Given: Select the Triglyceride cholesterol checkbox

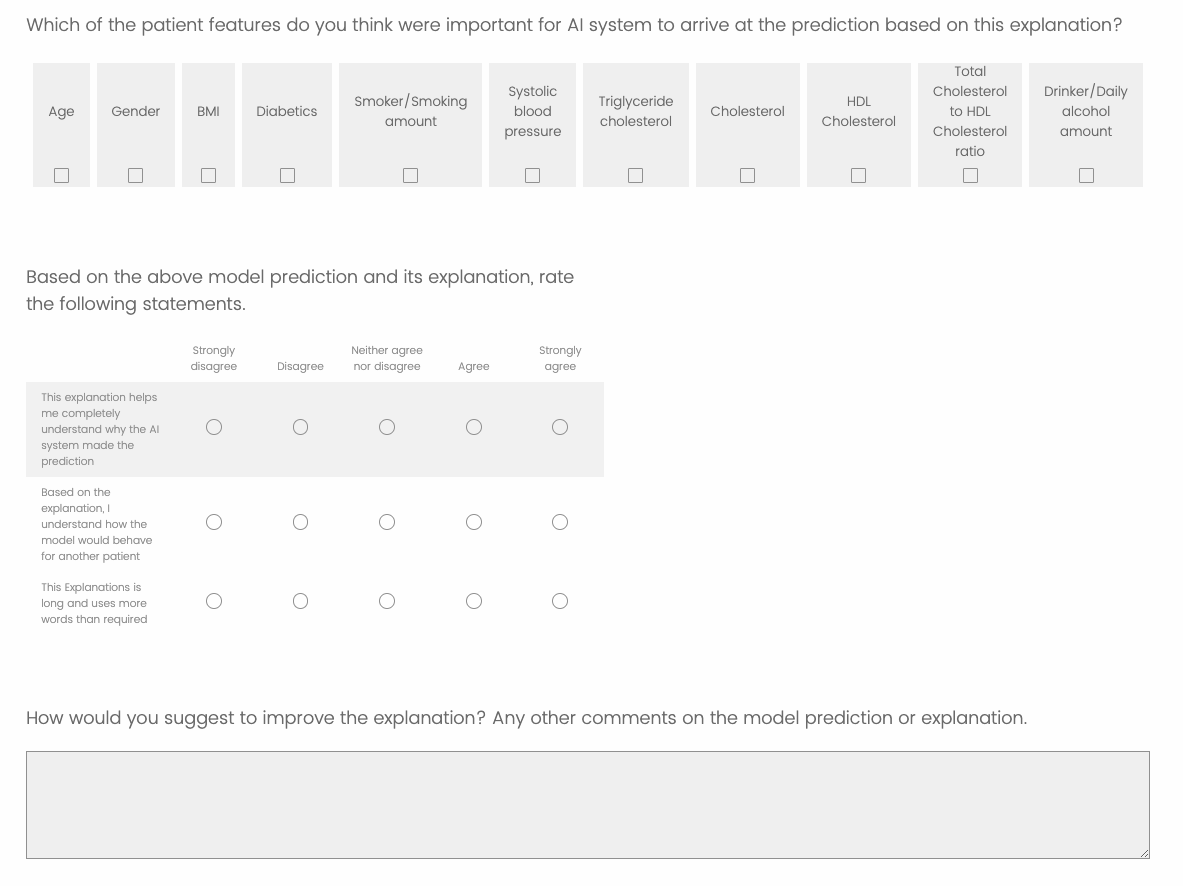Looking at the screenshot, I should click(635, 175).
